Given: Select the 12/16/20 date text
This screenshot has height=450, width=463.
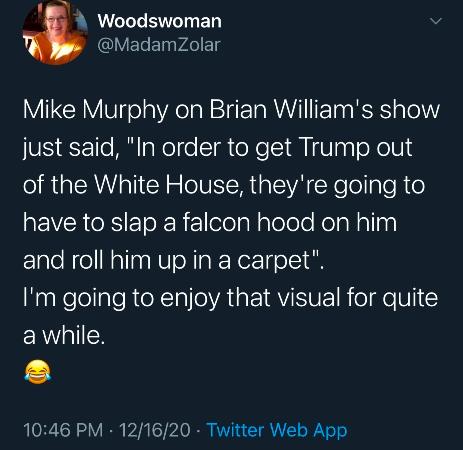Looking at the screenshot, I should point(155,430).
